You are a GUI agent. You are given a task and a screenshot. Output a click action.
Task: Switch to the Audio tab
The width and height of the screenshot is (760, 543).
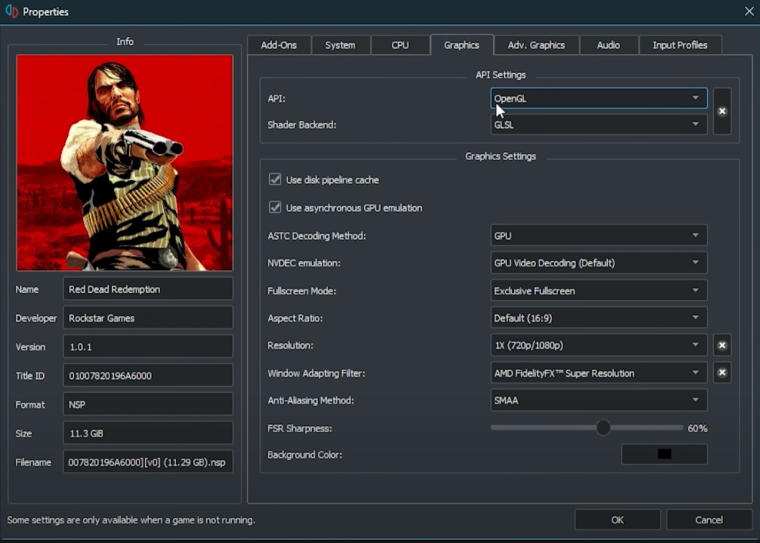(608, 45)
